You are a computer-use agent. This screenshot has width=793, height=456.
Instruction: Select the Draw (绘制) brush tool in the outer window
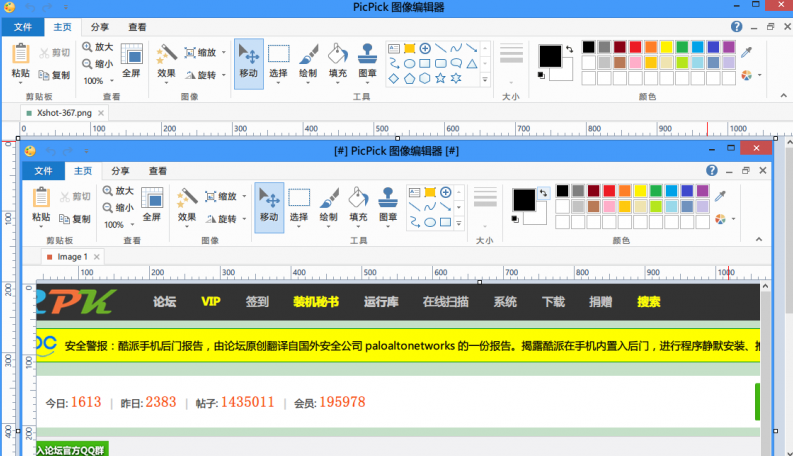[x=308, y=63]
